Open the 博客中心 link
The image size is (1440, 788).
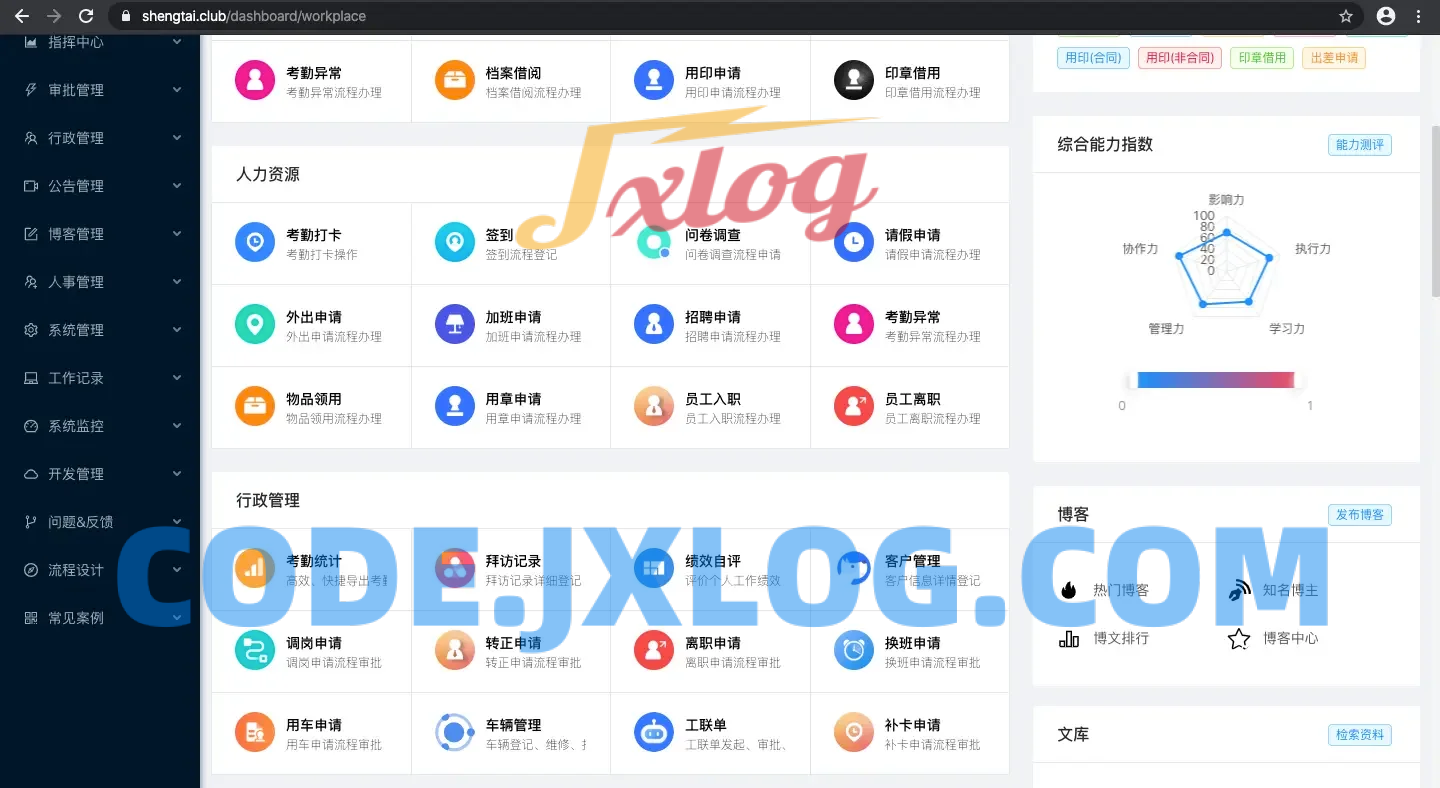(x=1289, y=638)
